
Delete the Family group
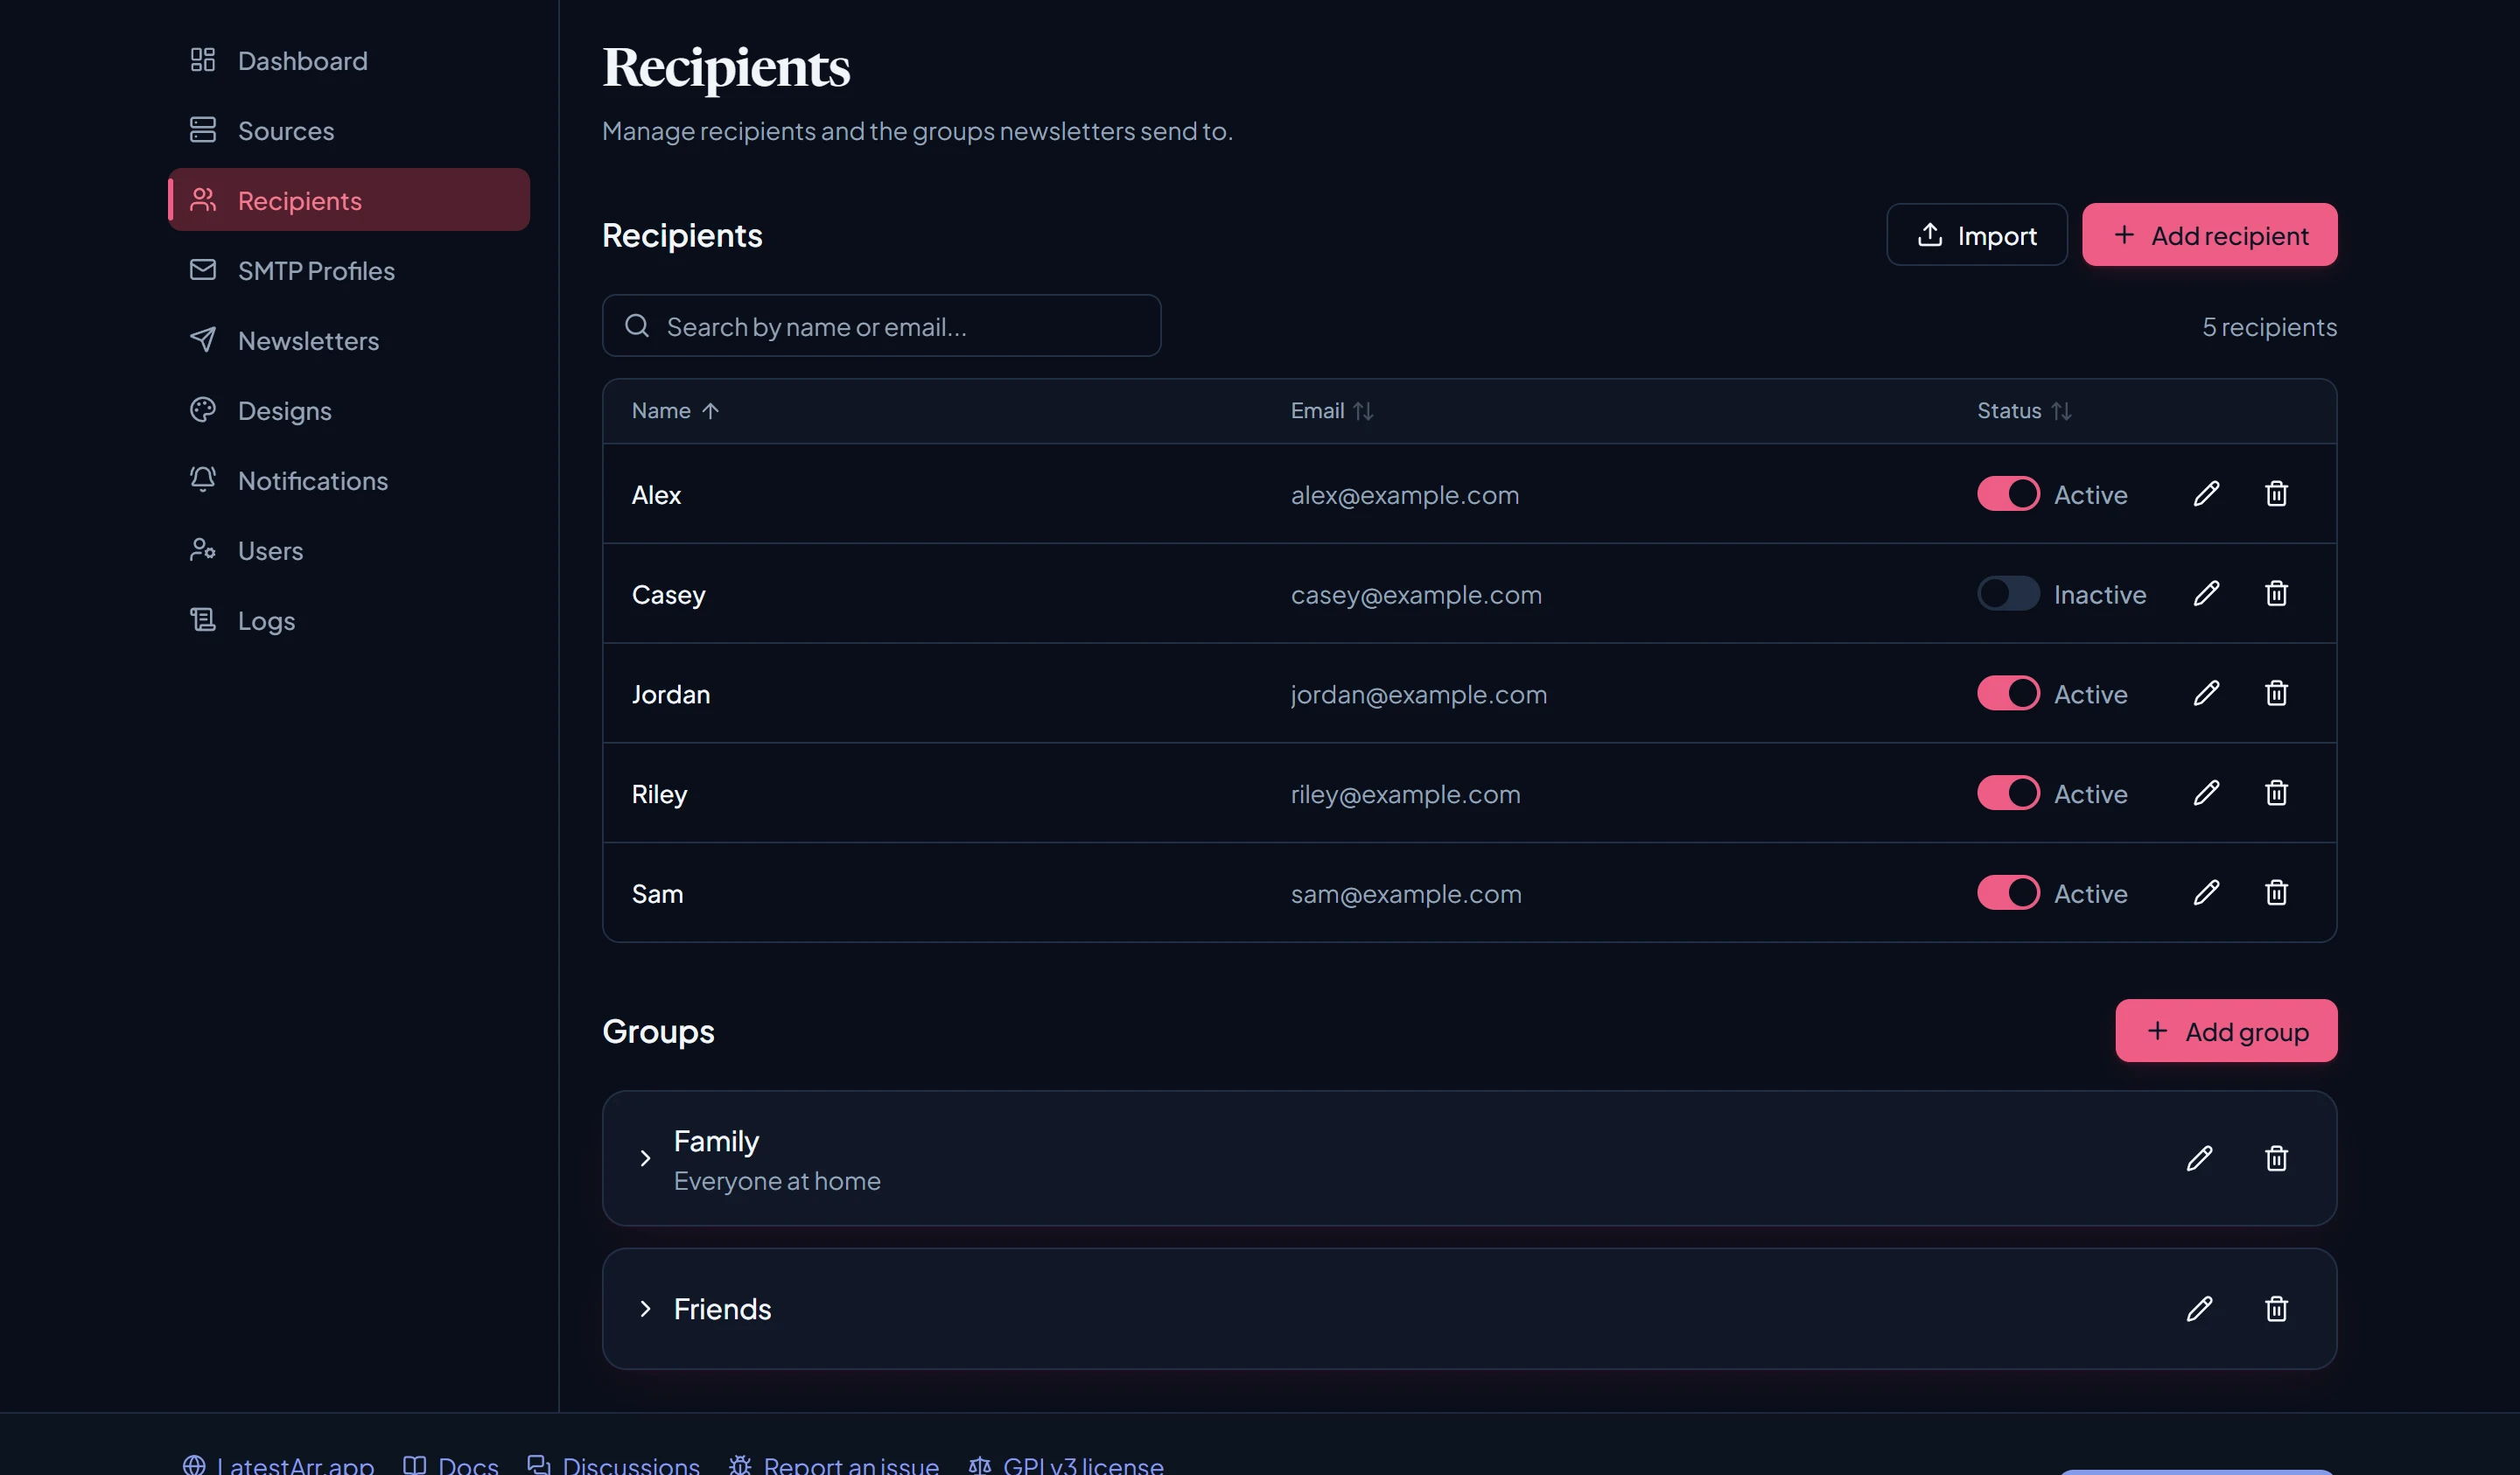2276,1158
